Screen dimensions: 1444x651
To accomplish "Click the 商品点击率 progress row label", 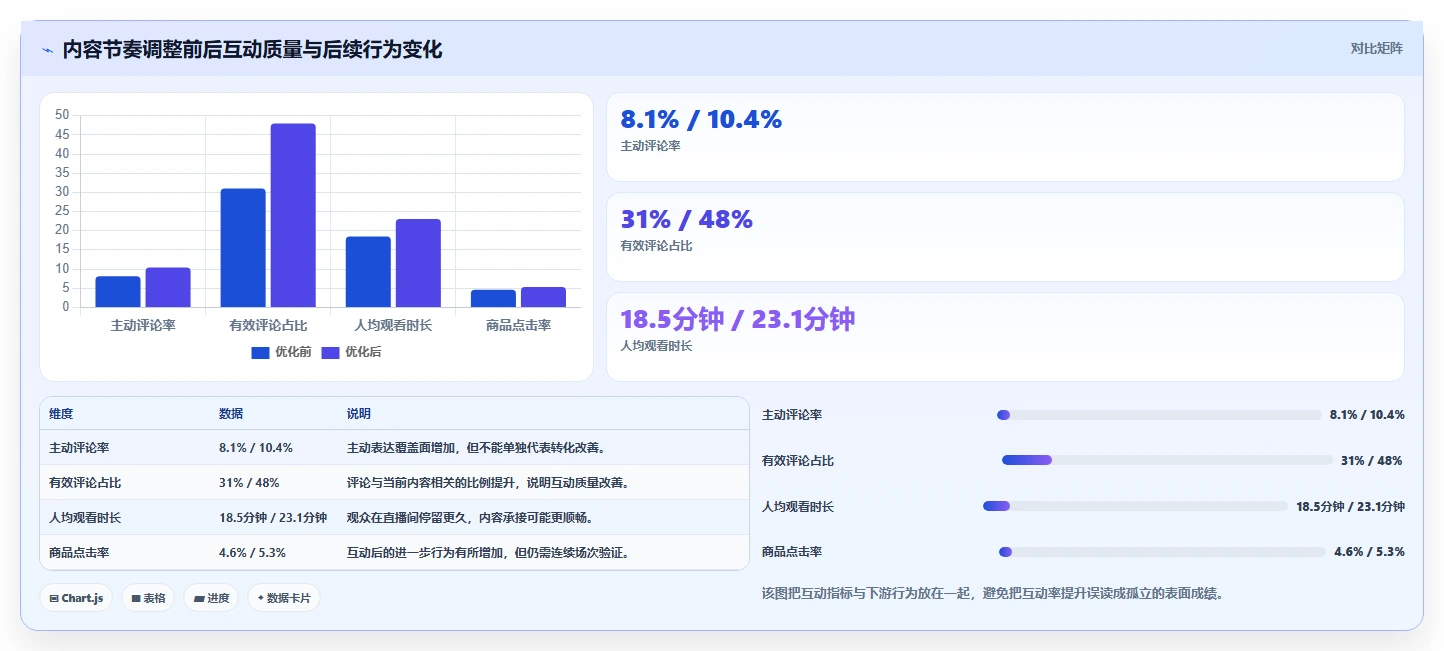I will [792, 552].
